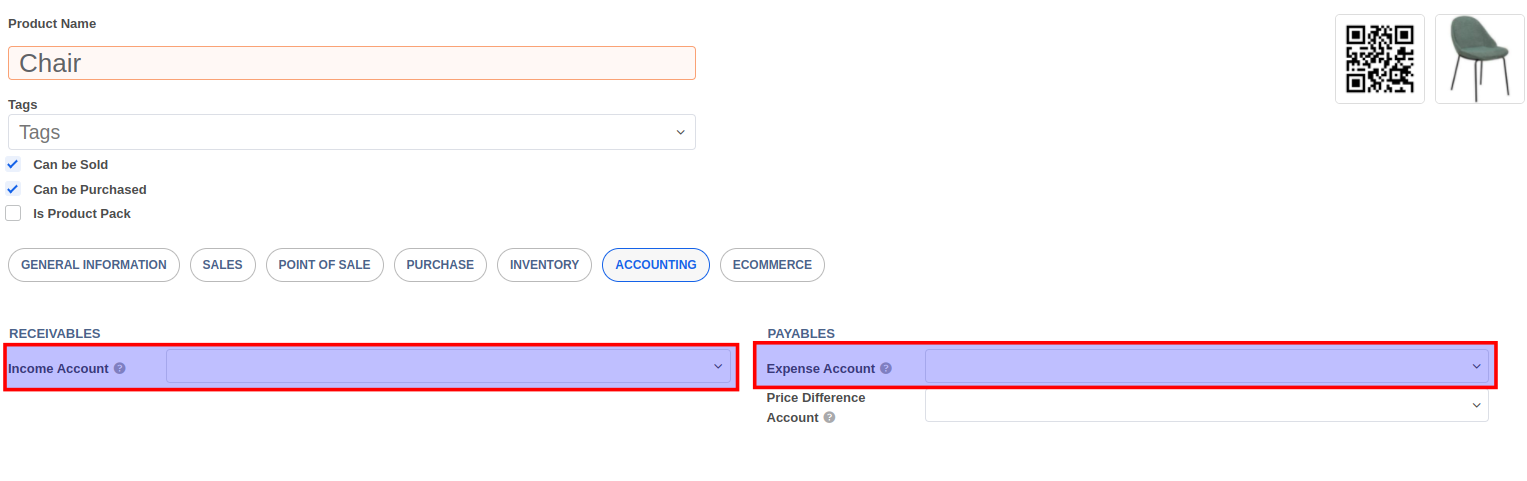Enable the Is Product Pack checkbox
1527x481 pixels.
click(13, 213)
